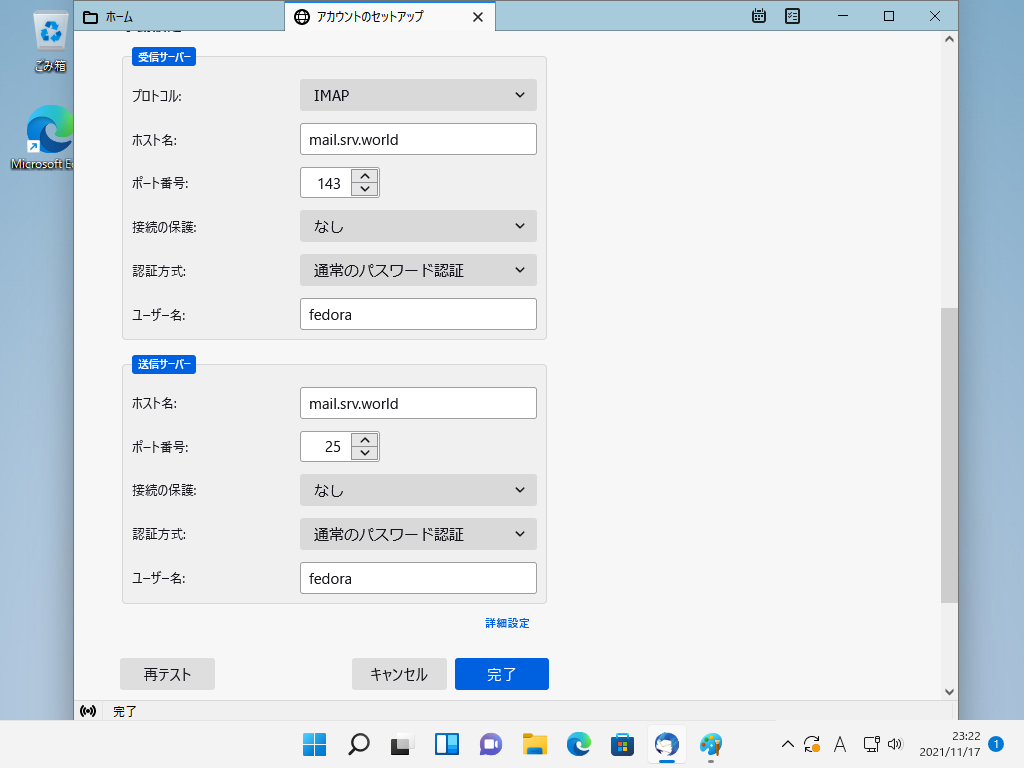Select the アカウントのセットアップ tab

coord(382,17)
